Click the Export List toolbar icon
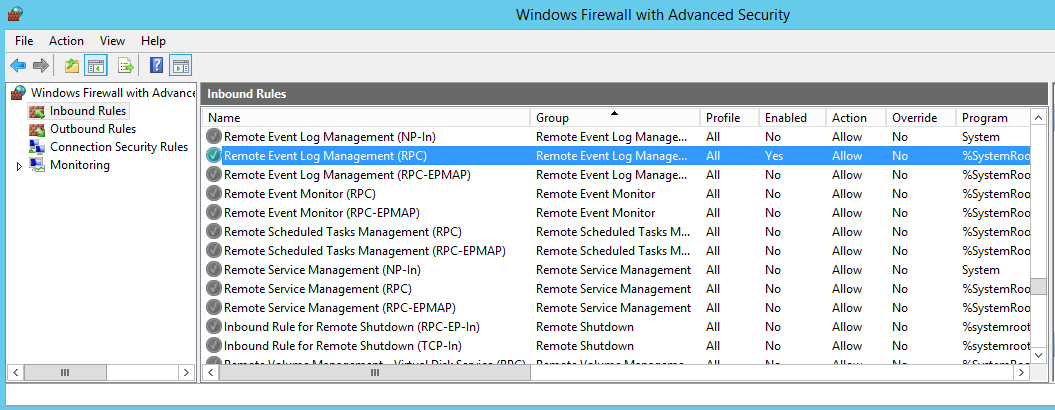The image size is (1055, 410). pyautogui.click(x=126, y=65)
